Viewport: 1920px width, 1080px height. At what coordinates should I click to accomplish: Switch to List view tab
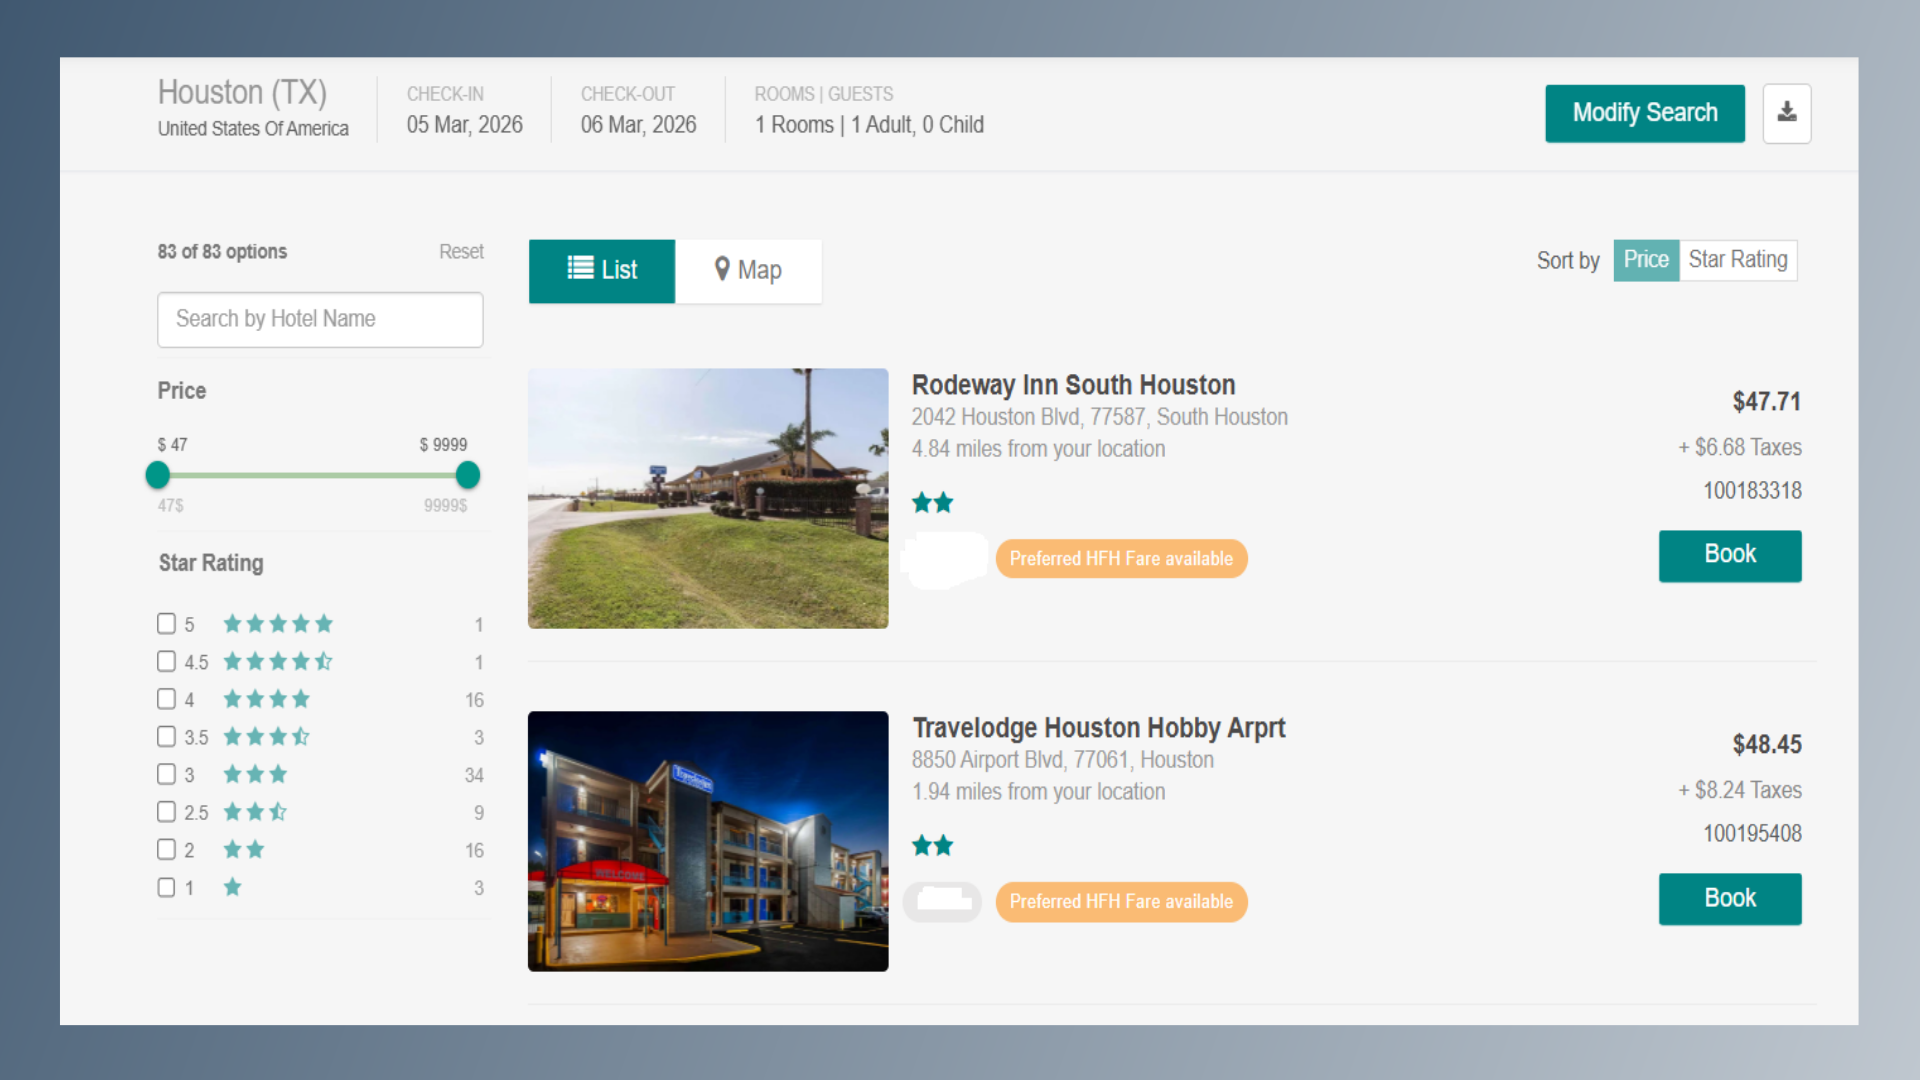click(x=602, y=270)
